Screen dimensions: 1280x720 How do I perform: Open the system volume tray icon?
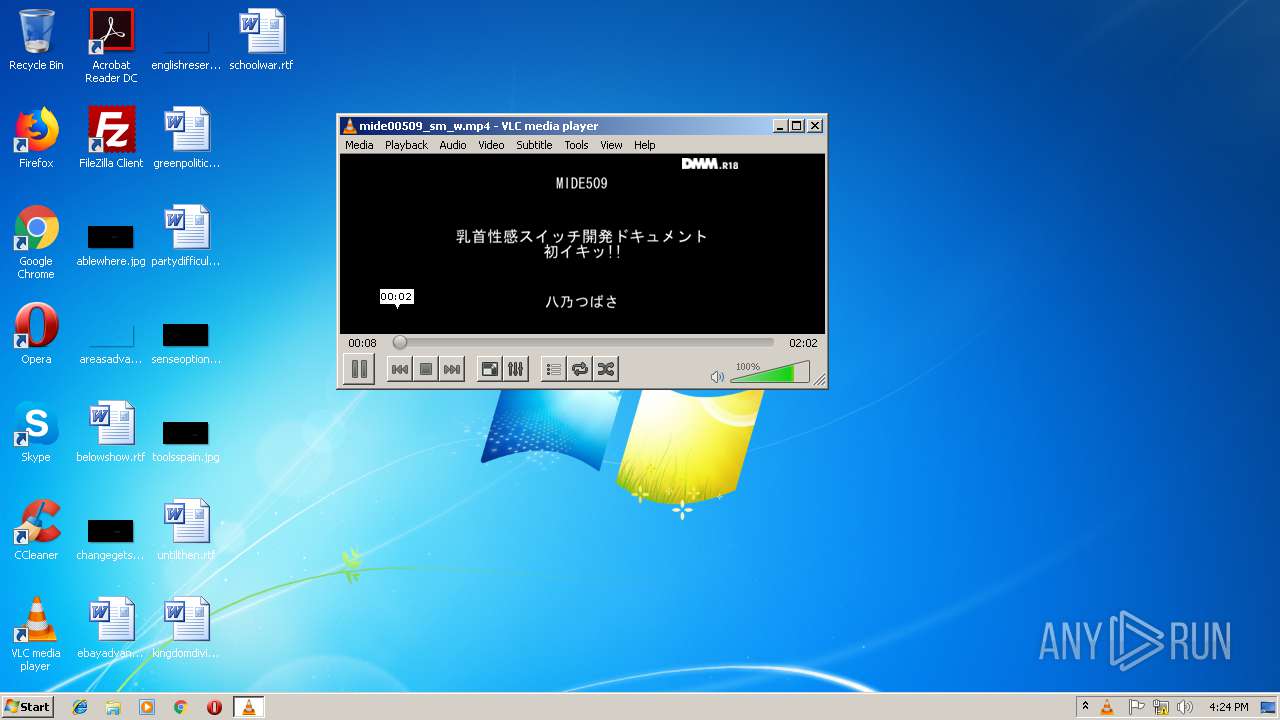[x=1185, y=707]
